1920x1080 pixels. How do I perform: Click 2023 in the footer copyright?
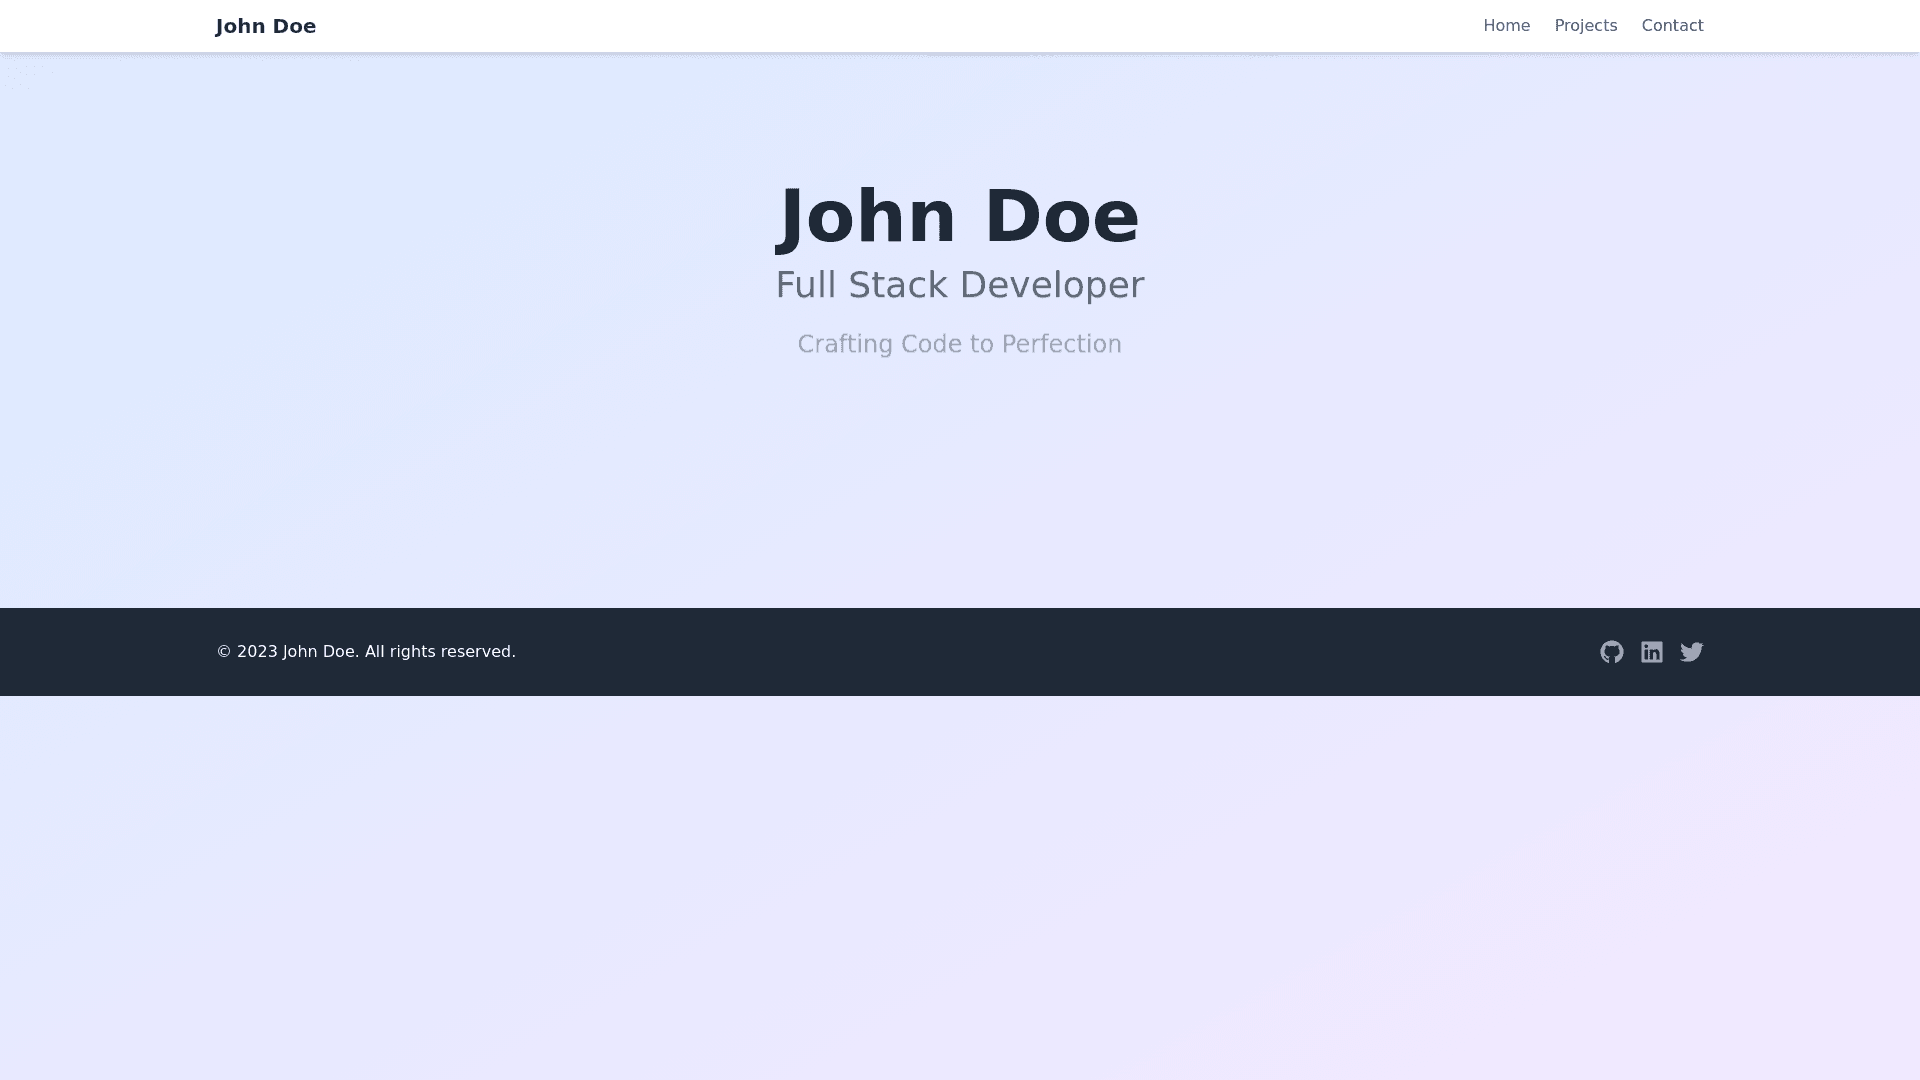[257, 652]
